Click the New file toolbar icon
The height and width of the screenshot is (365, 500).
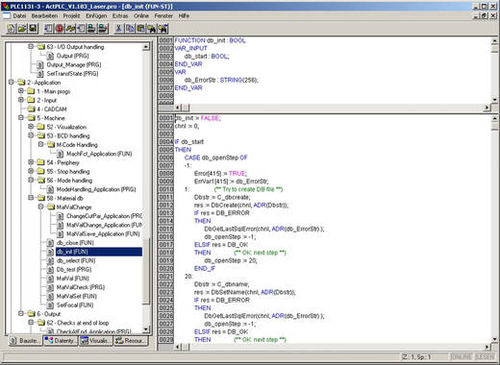[x=11, y=29]
